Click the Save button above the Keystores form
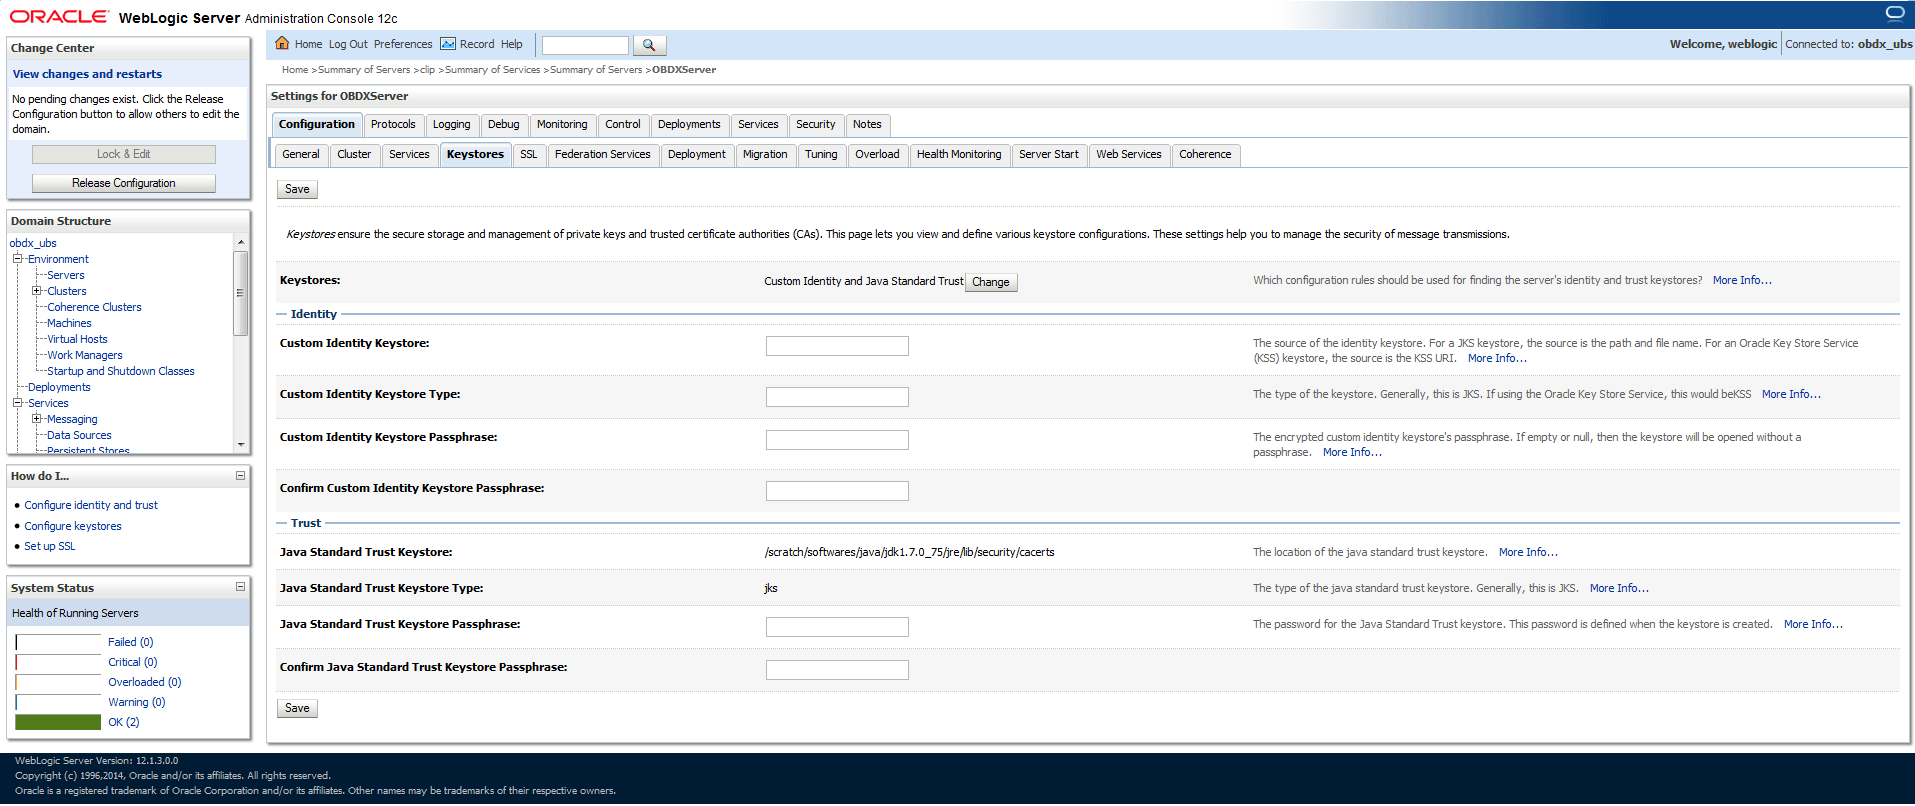Viewport: 1915px width, 806px height. coord(297,189)
